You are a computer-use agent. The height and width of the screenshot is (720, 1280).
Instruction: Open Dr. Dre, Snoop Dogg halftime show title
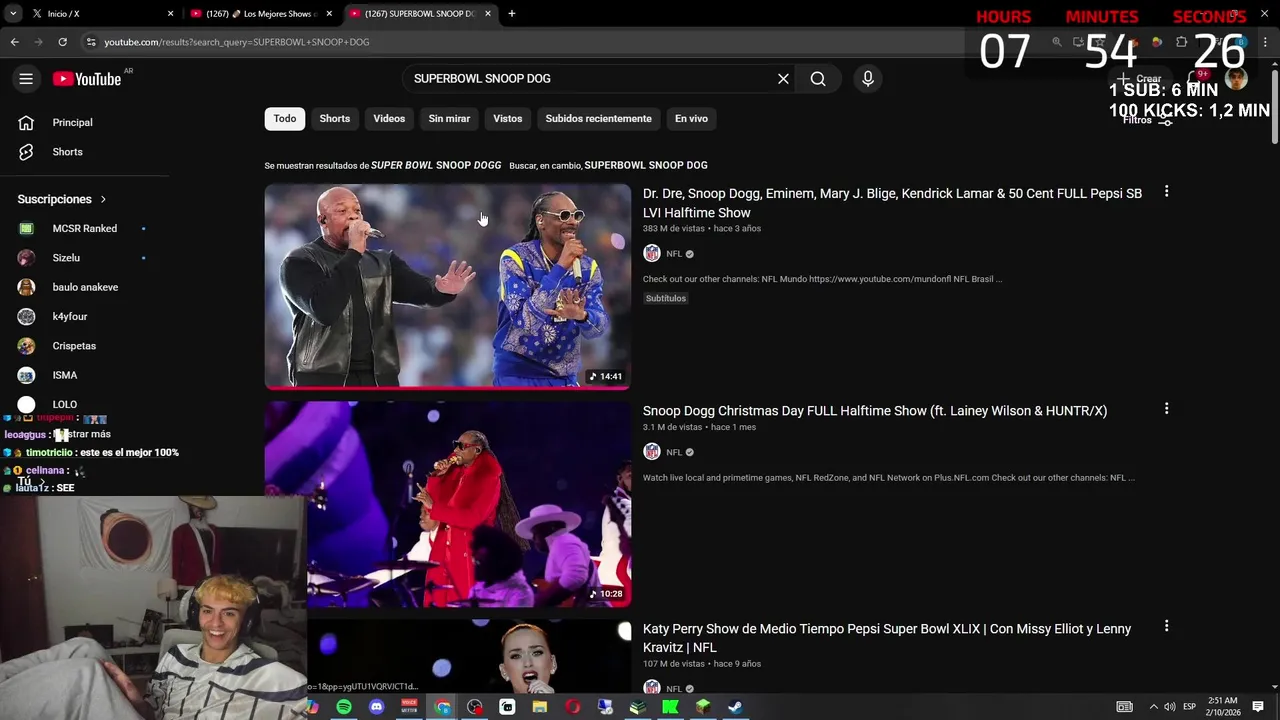pyautogui.click(x=892, y=203)
